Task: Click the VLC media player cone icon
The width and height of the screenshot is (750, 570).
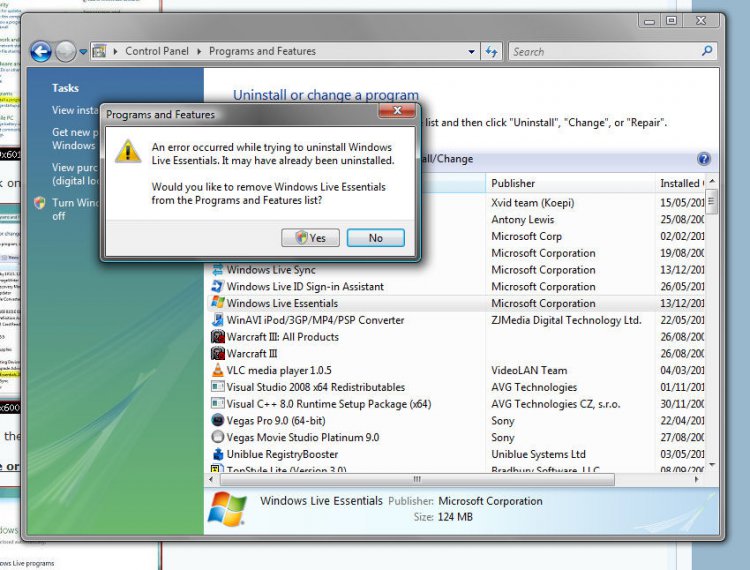Action: click(218, 370)
